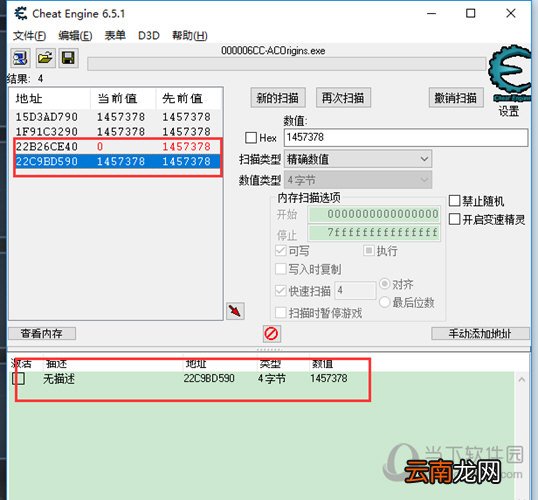This screenshot has width=538, height=500.
Task: Open the 文件(F) menu
Action: coord(30,35)
